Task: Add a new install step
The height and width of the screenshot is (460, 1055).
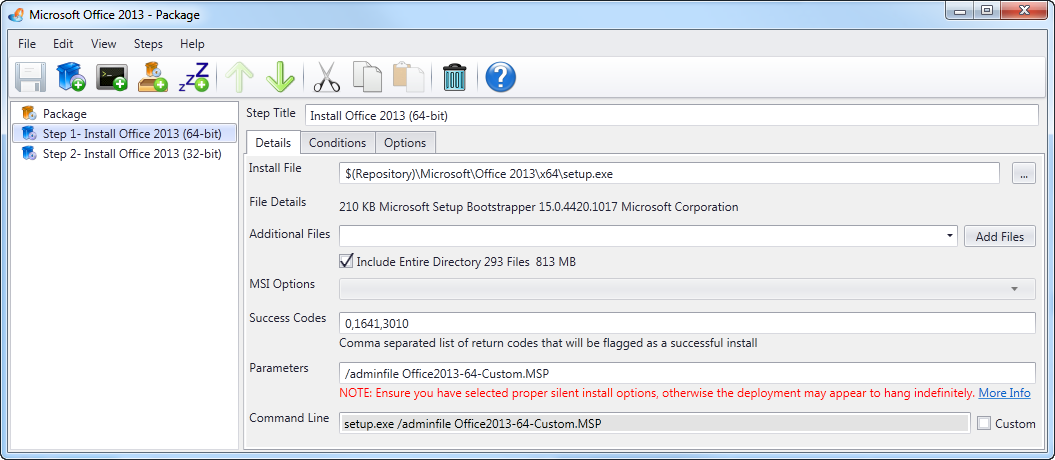Action: [x=70, y=77]
